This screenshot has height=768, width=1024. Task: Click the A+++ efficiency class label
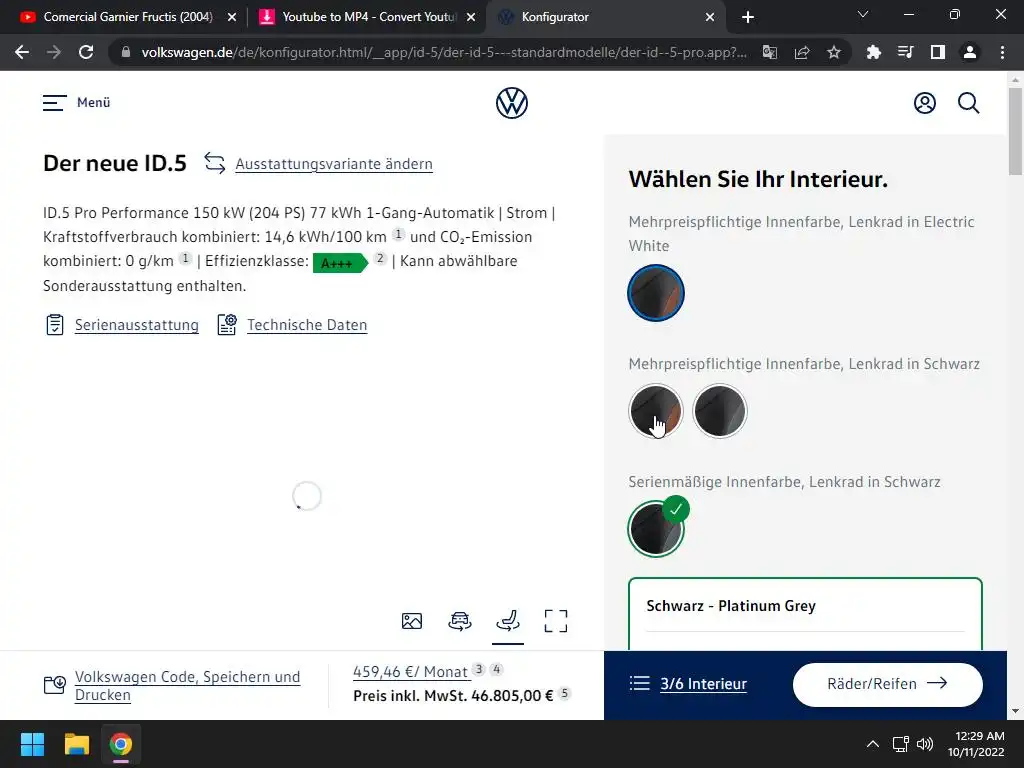click(x=340, y=263)
